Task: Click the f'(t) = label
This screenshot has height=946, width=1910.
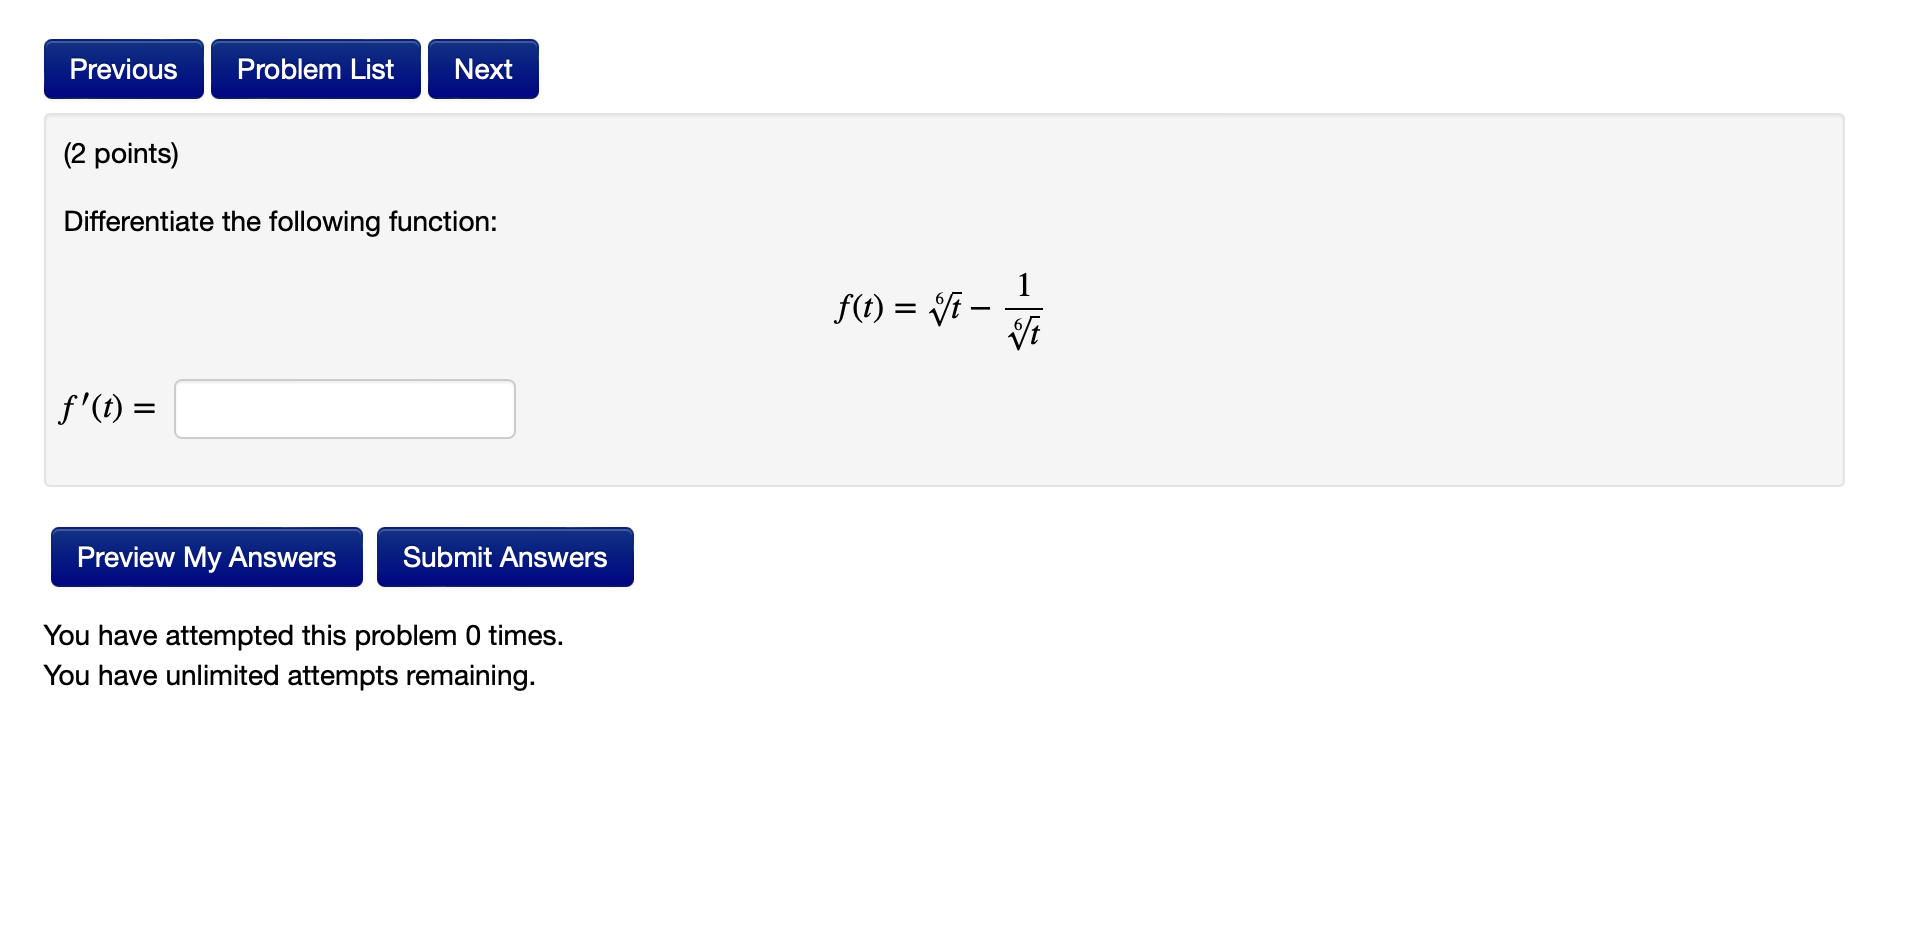Action: 106,408
